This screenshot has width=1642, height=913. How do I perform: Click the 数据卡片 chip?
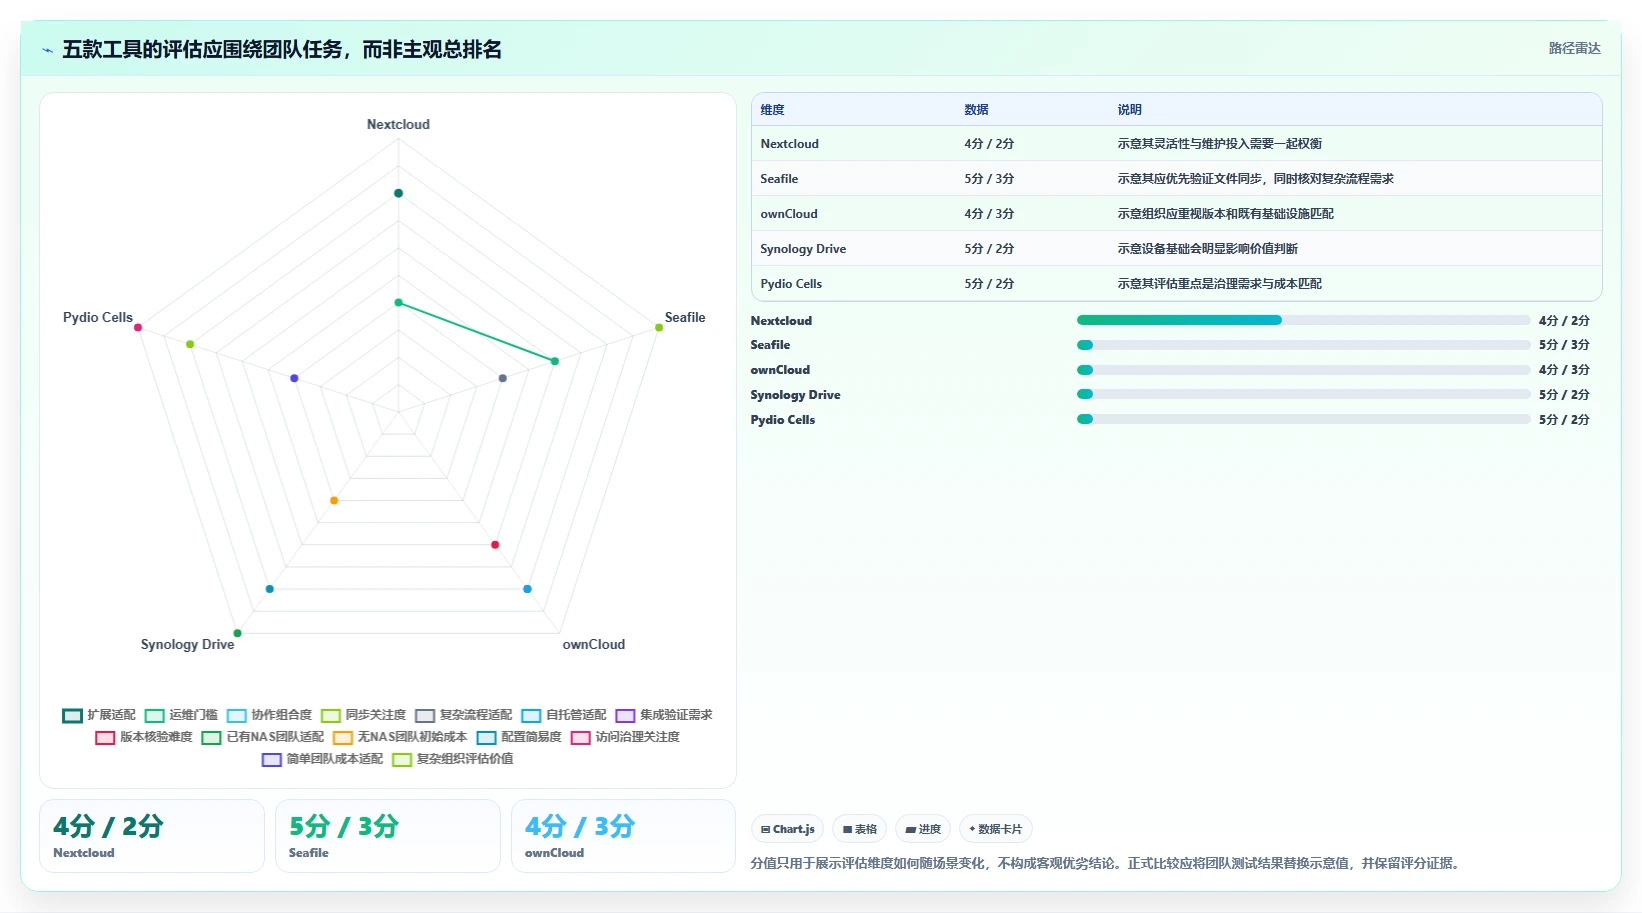[996, 829]
